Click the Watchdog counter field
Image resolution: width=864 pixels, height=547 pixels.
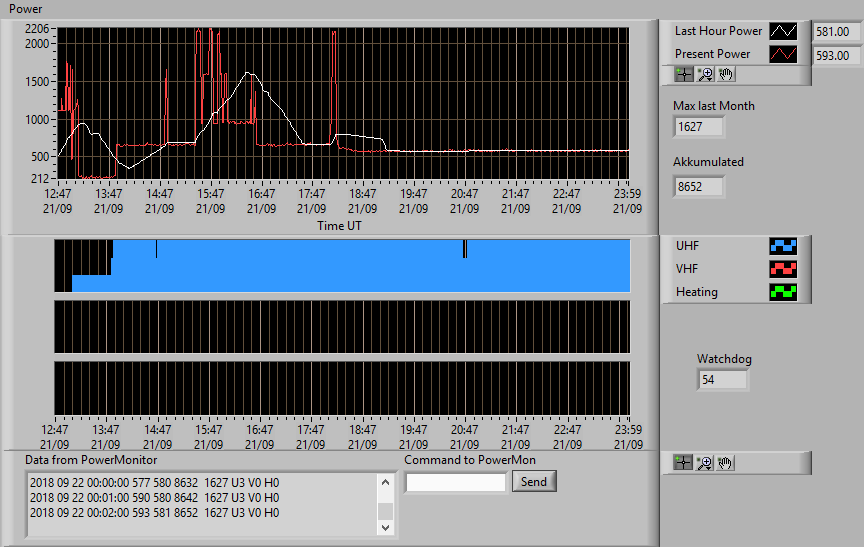722,380
